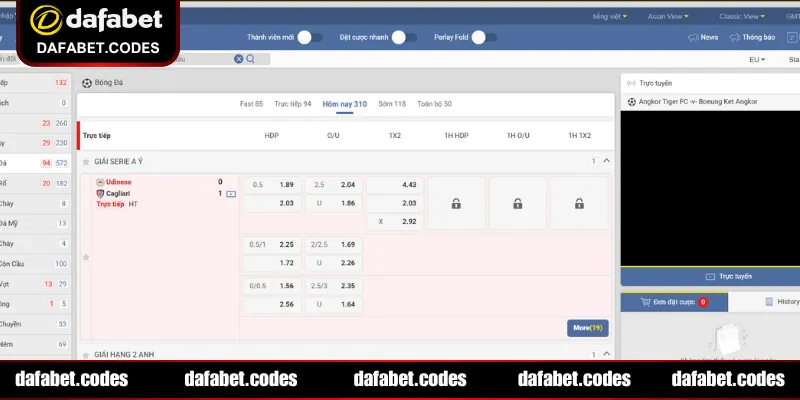800x400 pixels.
Task: Click the More(19) button
Action: (x=587, y=327)
